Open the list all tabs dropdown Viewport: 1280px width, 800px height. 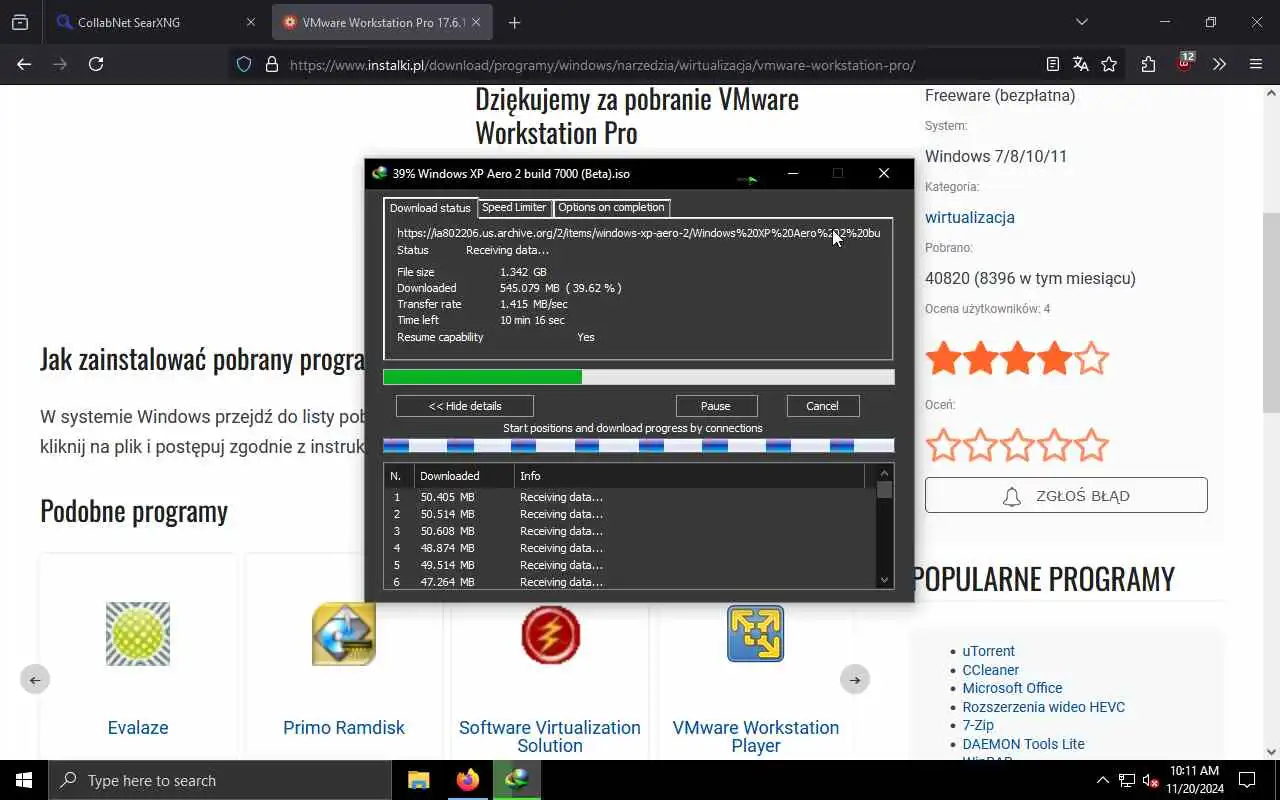1081,22
